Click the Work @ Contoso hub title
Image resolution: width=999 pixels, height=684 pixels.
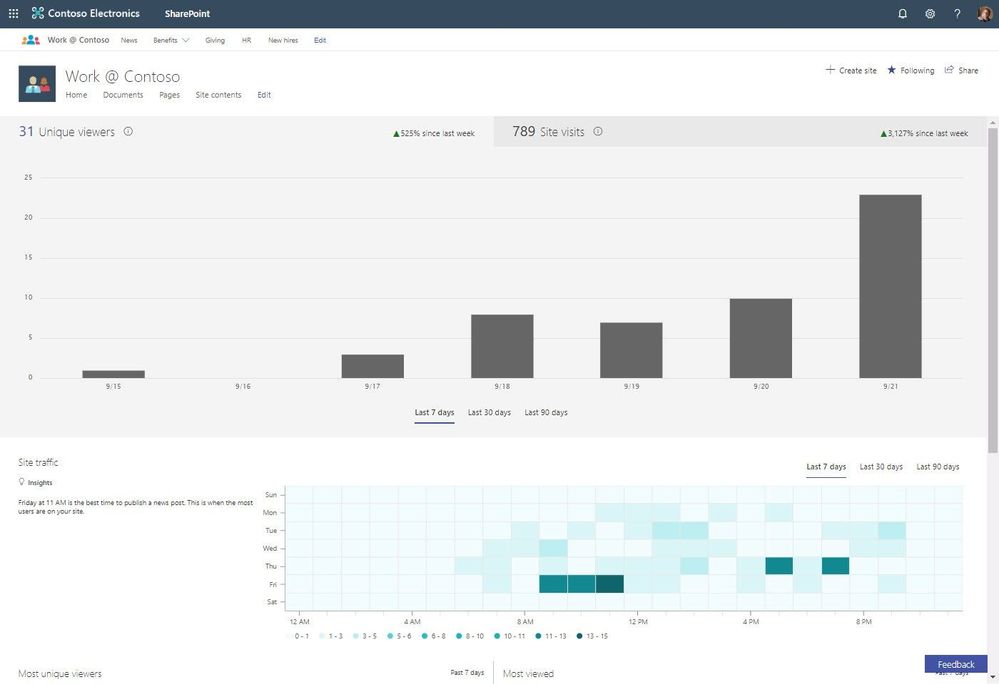(78, 40)
